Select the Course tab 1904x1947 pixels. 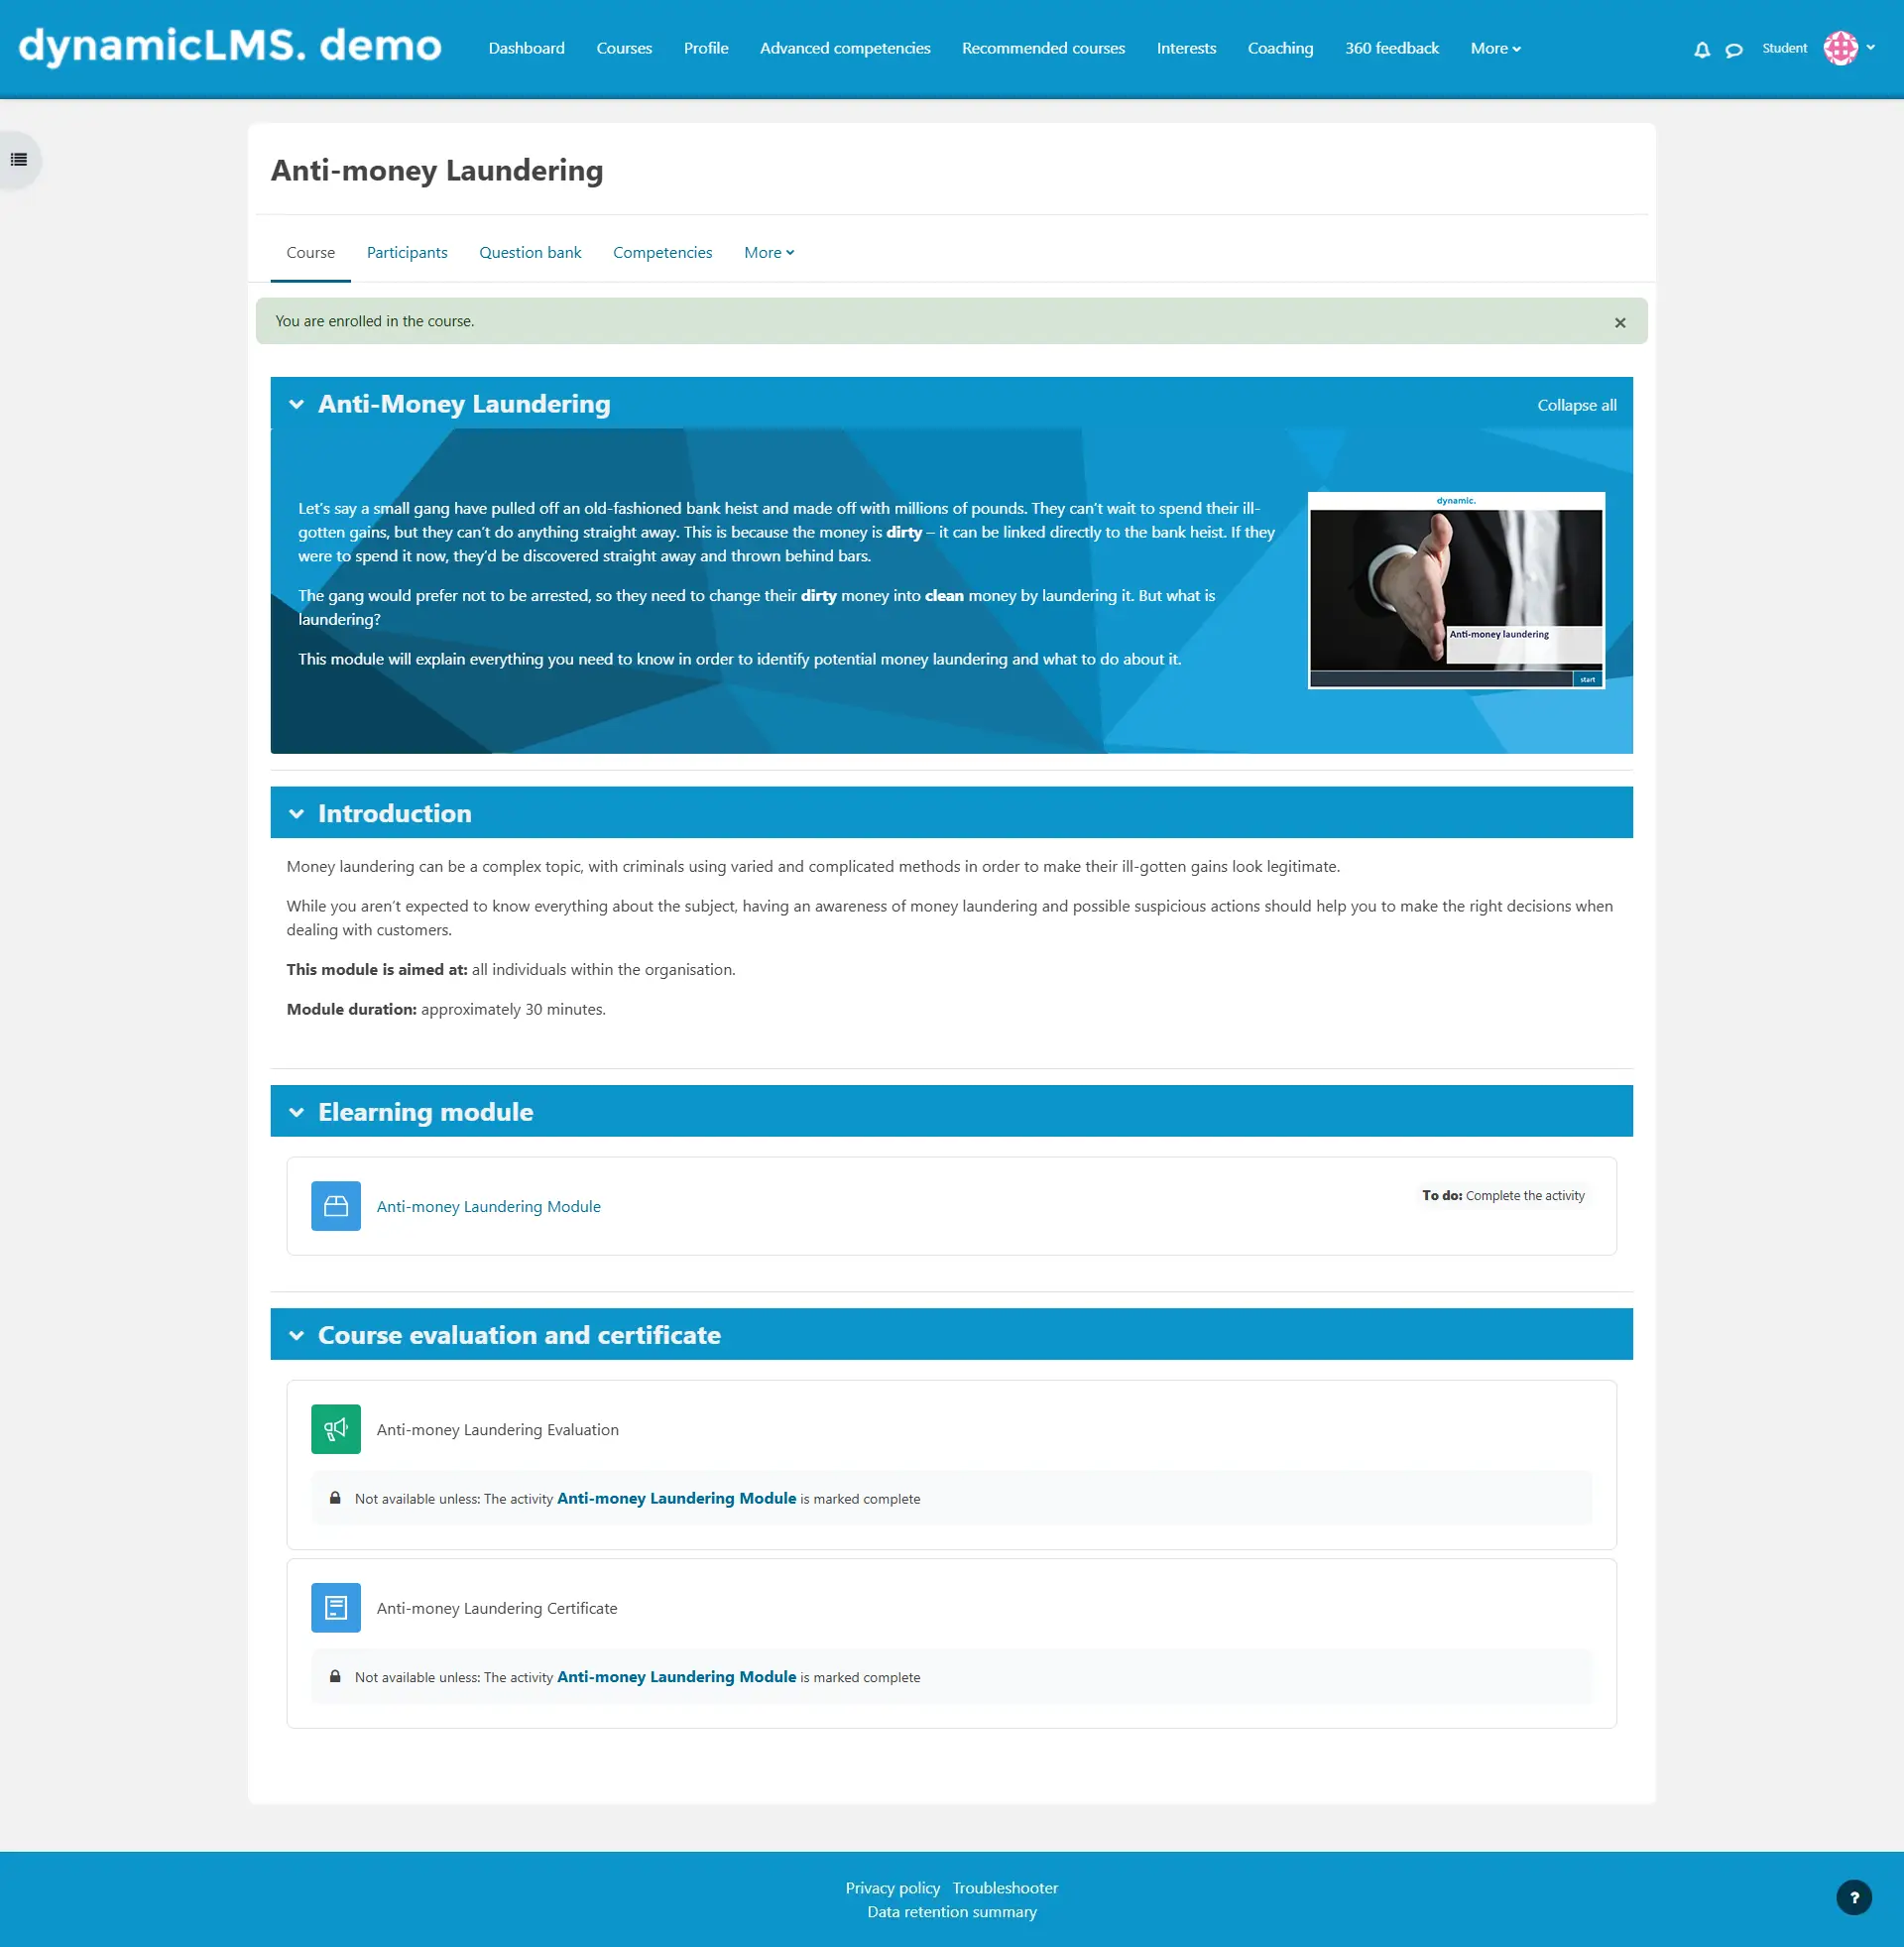pyautogui.click(x=310, y=253)
